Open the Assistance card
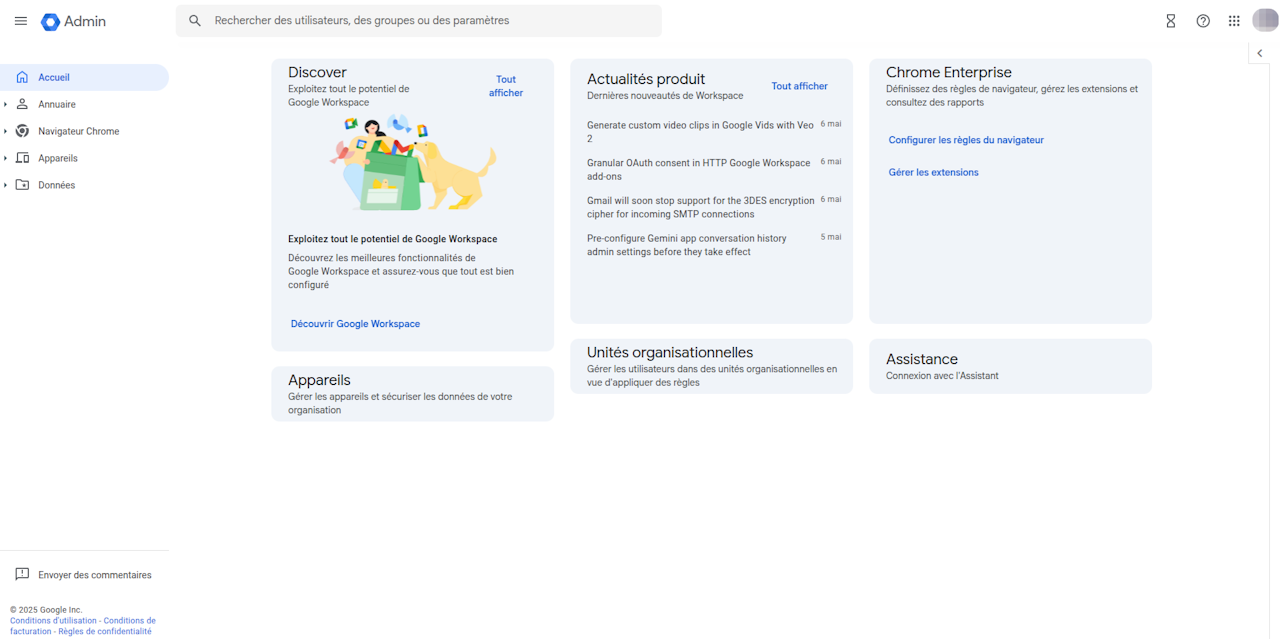This screenshot has width=1280, height=639. click(x=1010, y=366)
